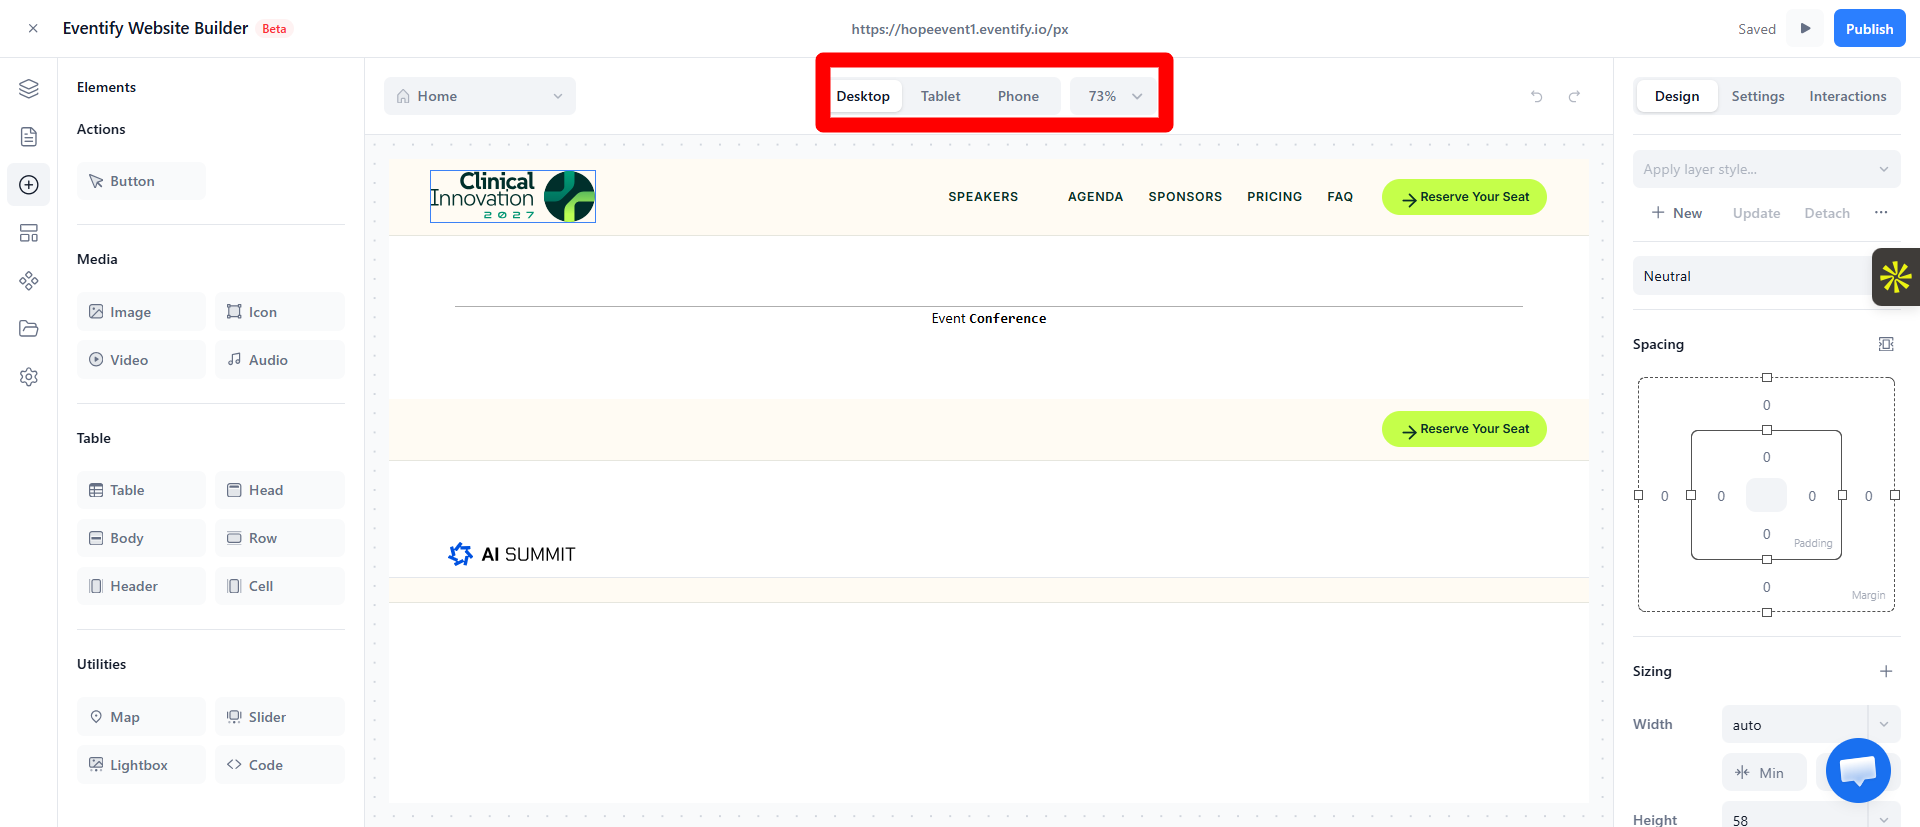
Task: Click Update layer style
Action: pos(1756,213)
